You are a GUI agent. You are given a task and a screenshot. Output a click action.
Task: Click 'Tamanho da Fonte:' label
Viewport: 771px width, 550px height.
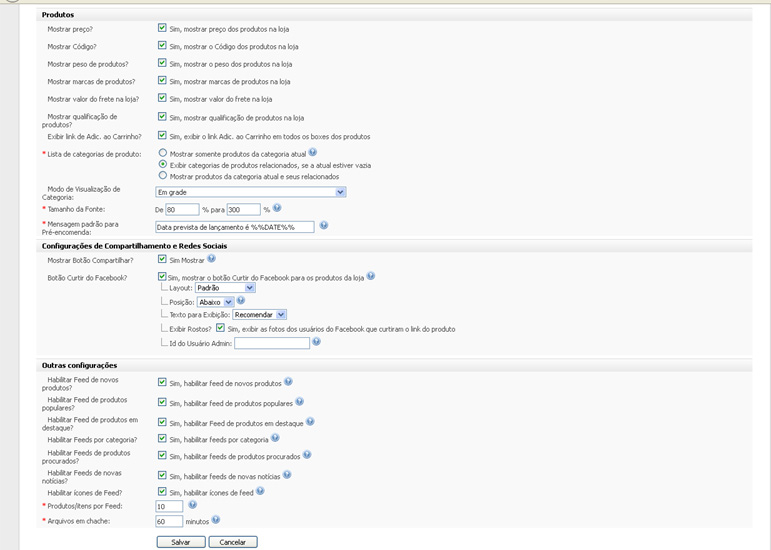(76, 209)
